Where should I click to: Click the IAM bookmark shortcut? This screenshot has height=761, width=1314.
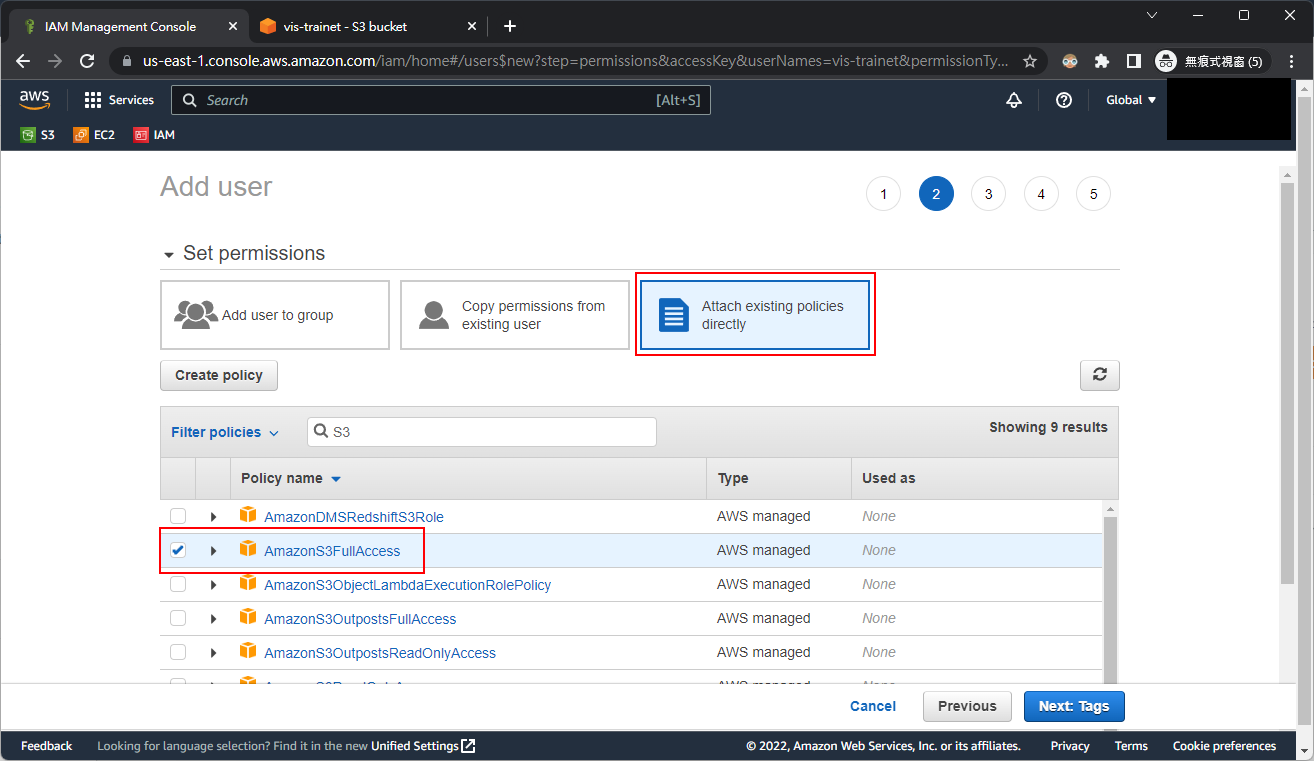(x=154, y=134)
